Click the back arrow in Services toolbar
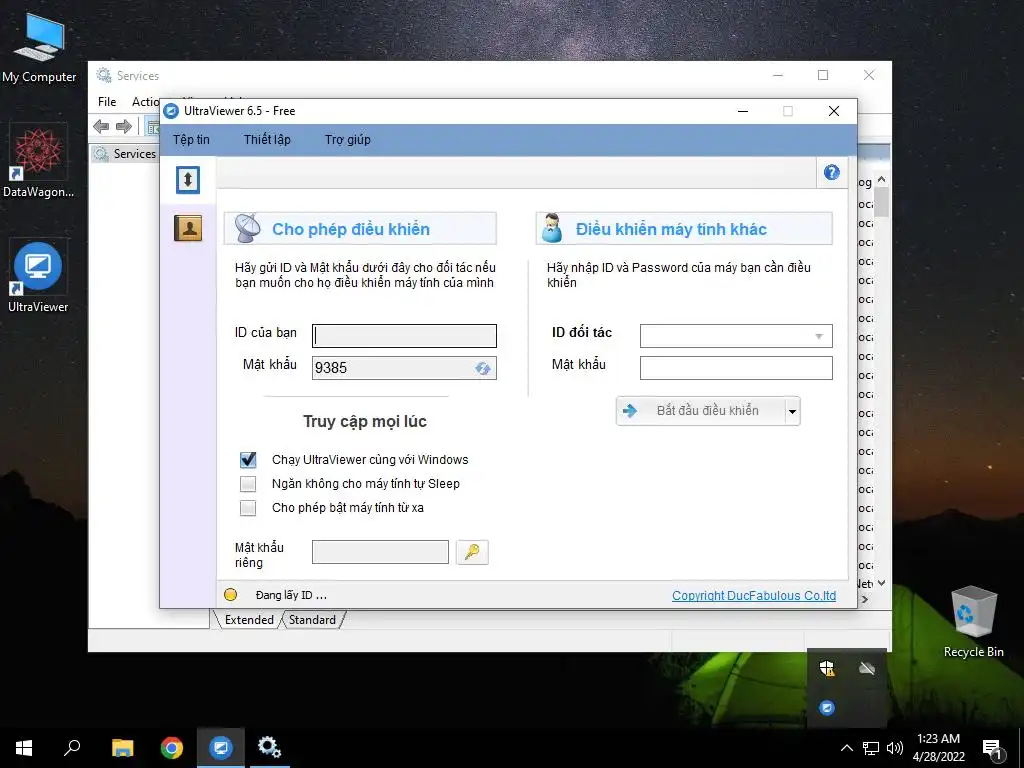 101,126
